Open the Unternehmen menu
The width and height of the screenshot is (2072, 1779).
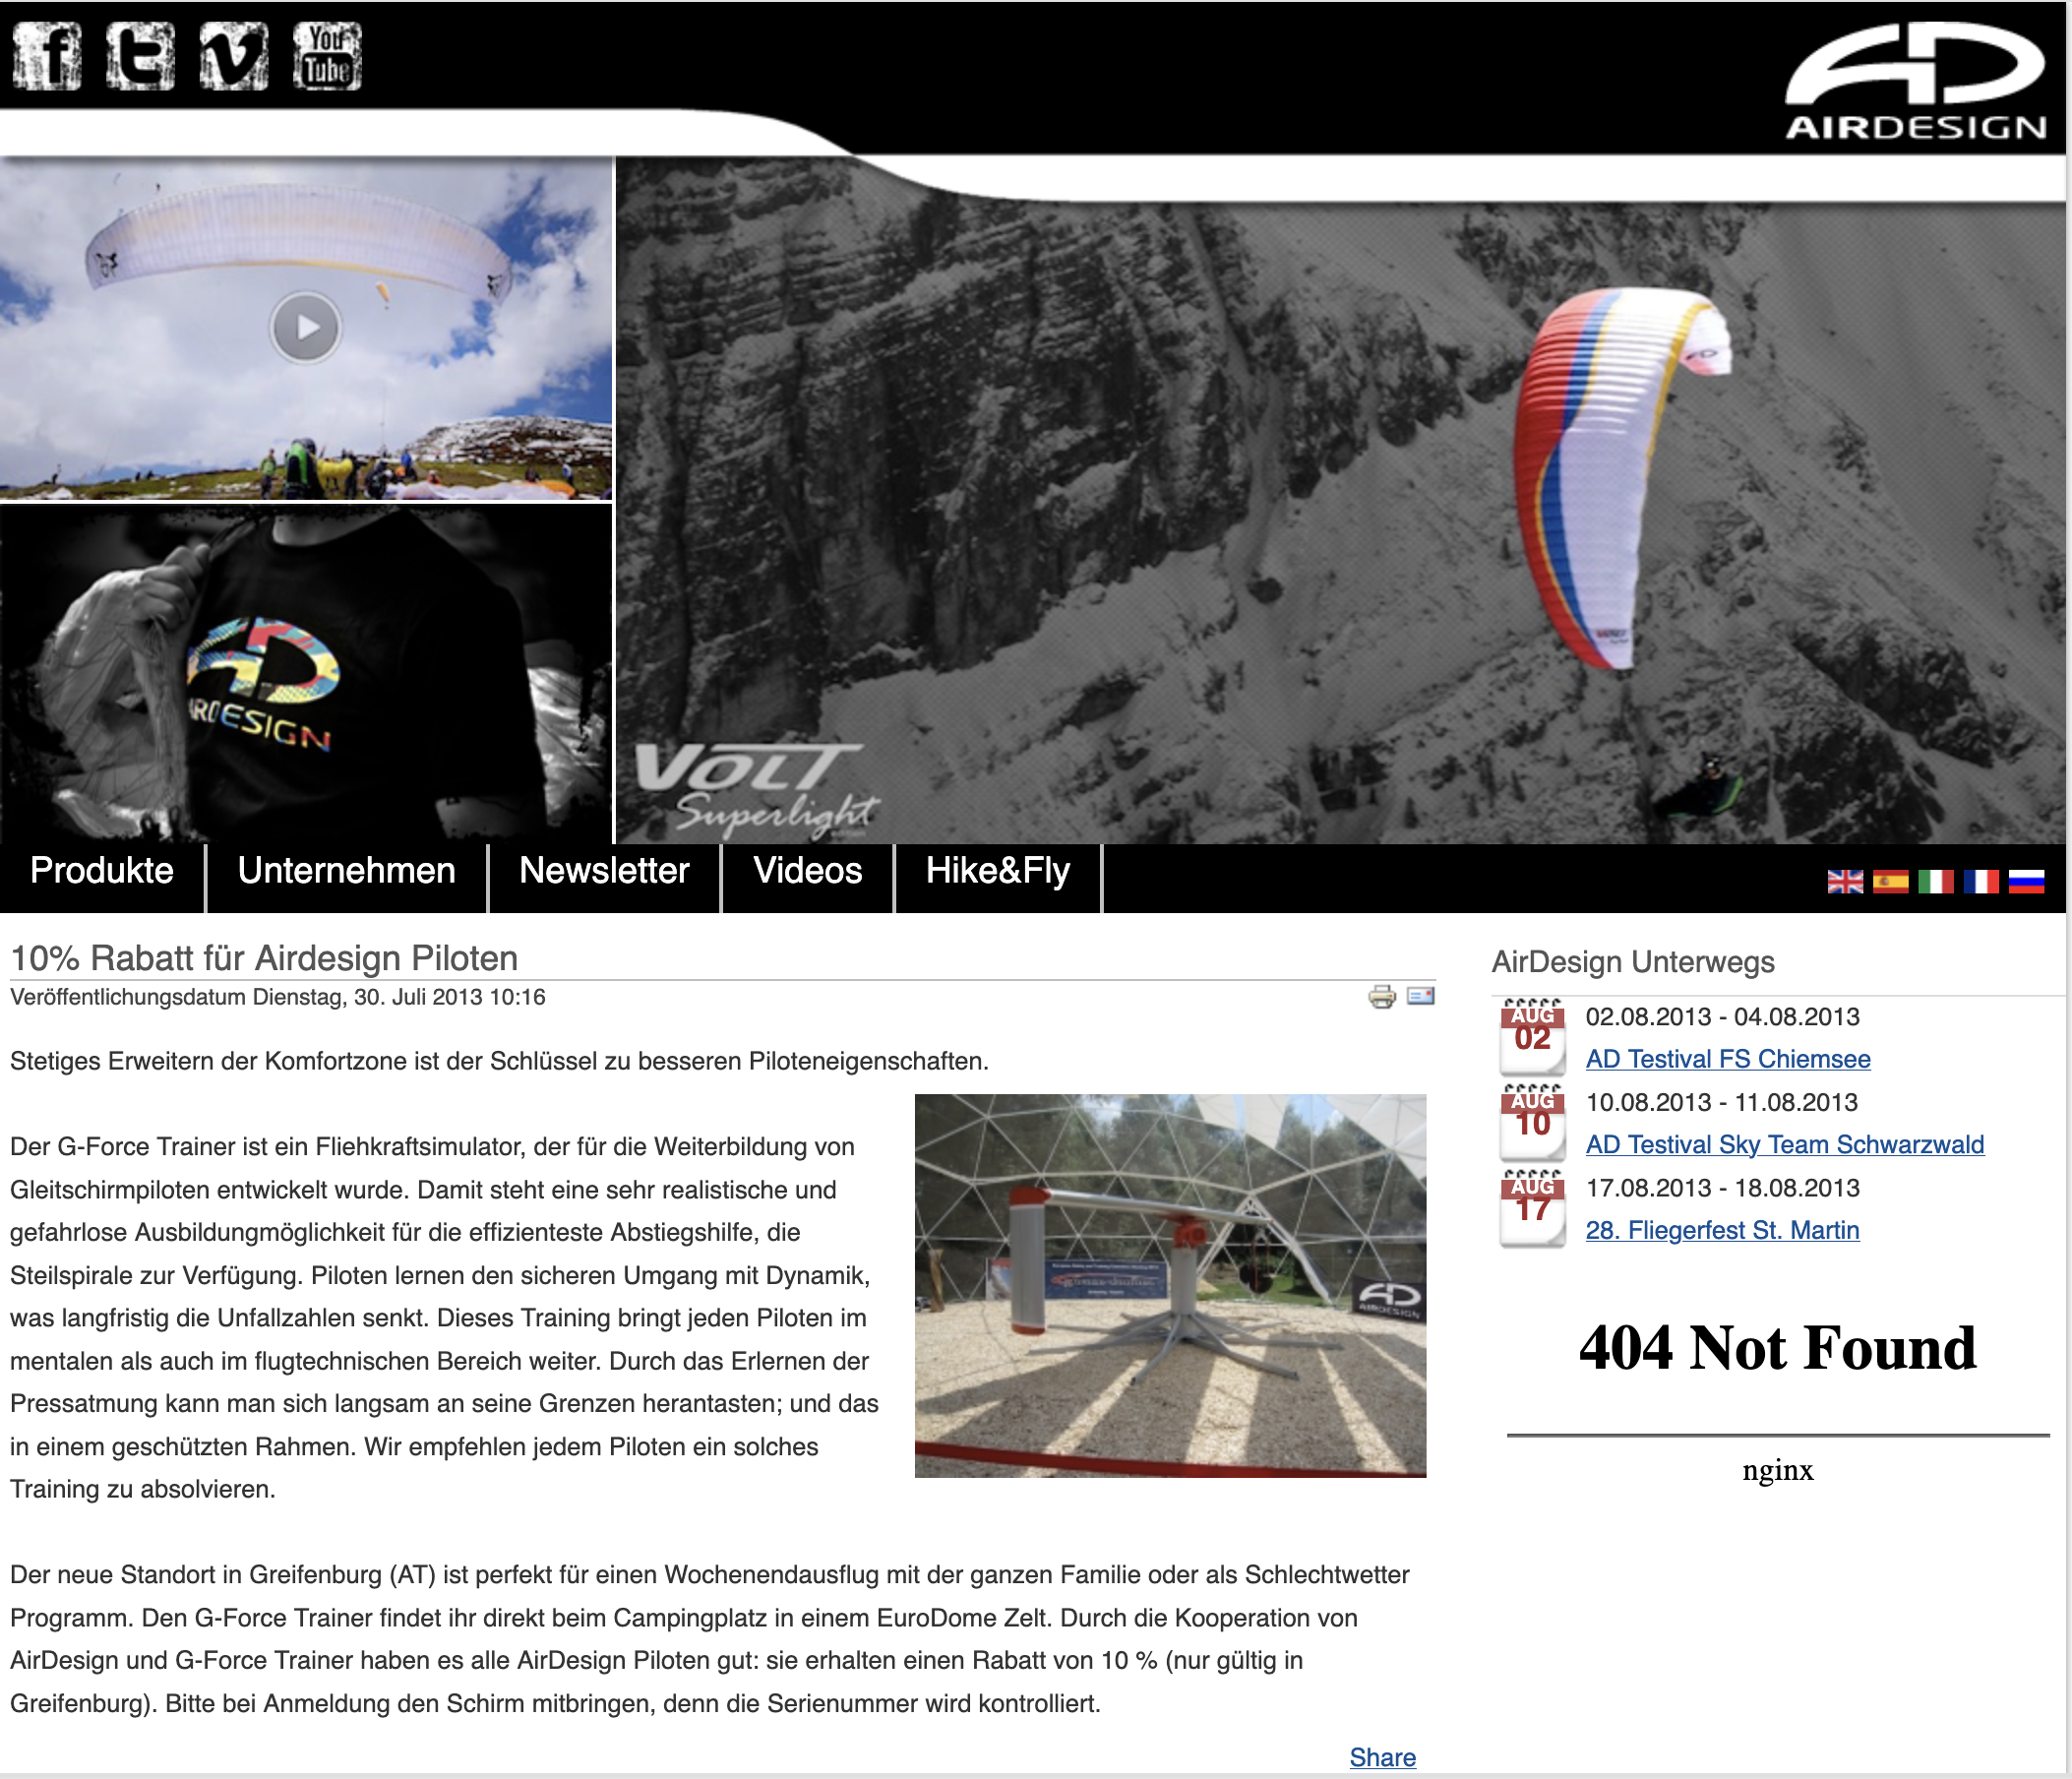[347, 871]
